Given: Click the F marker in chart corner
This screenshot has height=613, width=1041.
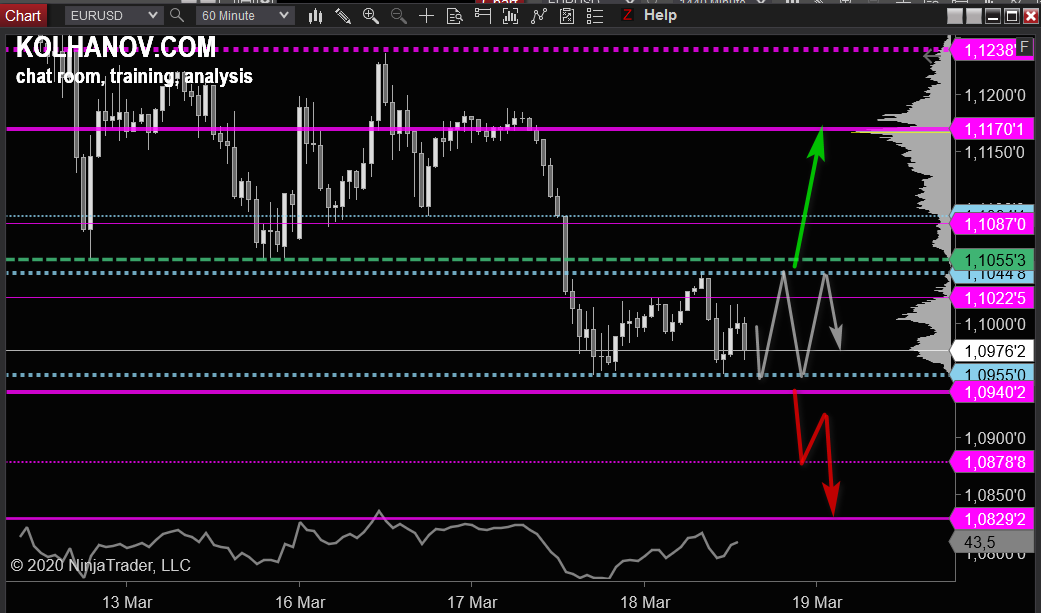Looking at the screenshot, I should pos(1025,46).
